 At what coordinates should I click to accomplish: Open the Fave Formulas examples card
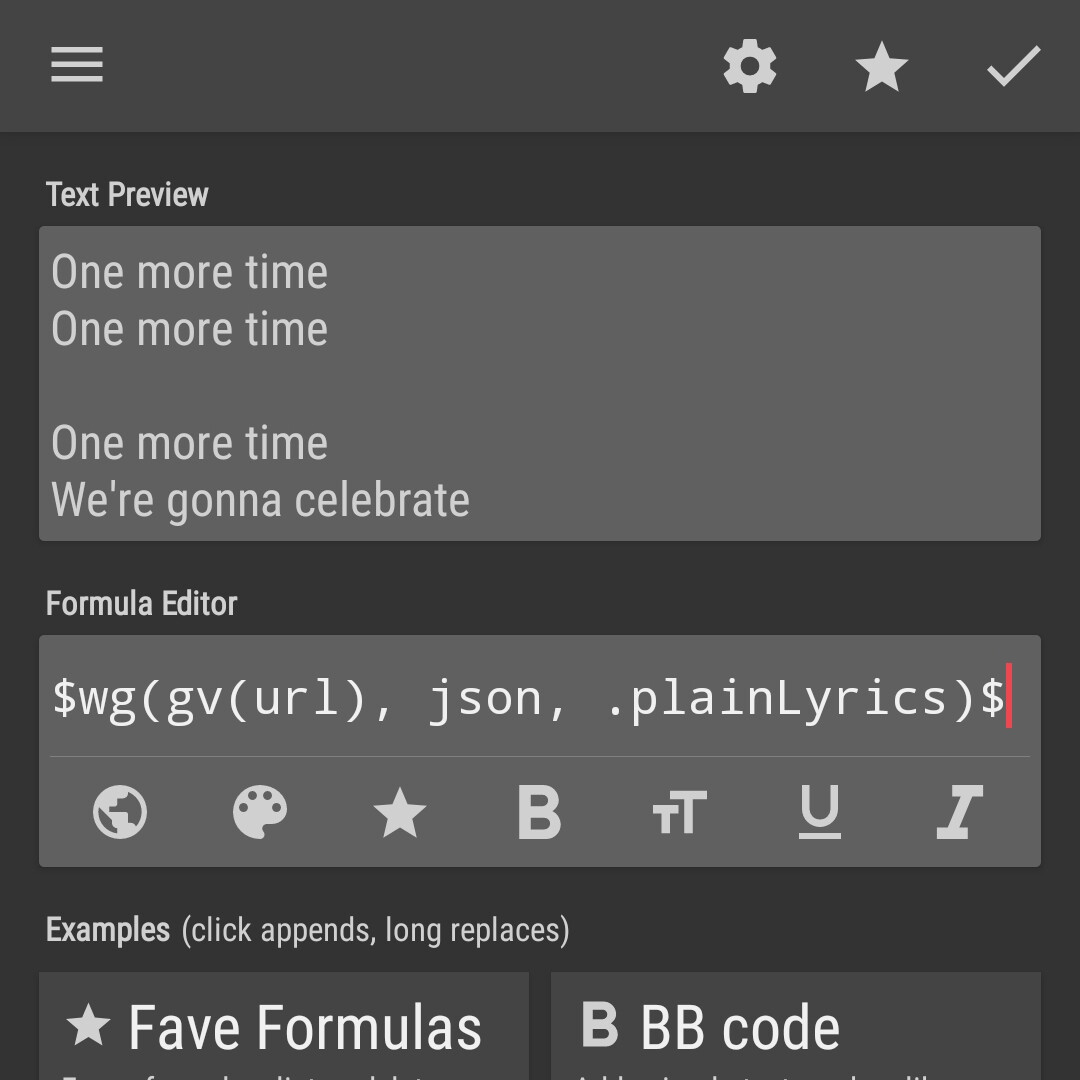tap(284, 1026)
